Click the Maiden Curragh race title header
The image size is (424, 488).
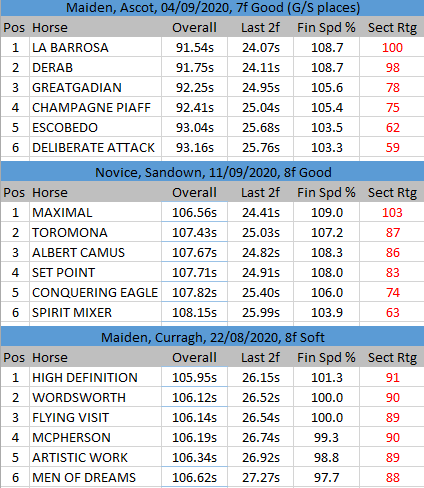pyautogui.click(x=212, y=337)
